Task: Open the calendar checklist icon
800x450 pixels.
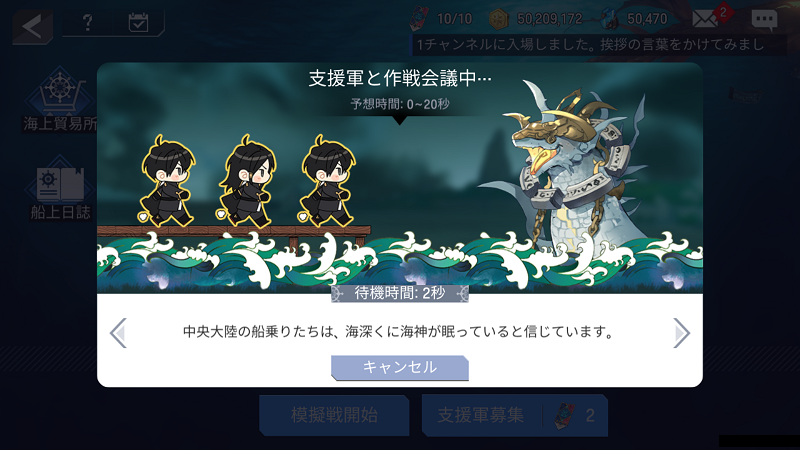Action: (138, 22)
